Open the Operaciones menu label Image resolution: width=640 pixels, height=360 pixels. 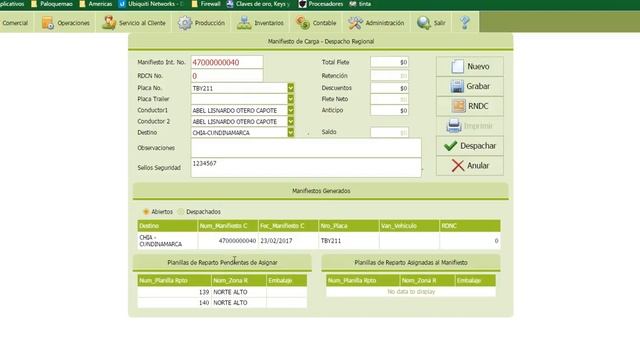(73, 23)
